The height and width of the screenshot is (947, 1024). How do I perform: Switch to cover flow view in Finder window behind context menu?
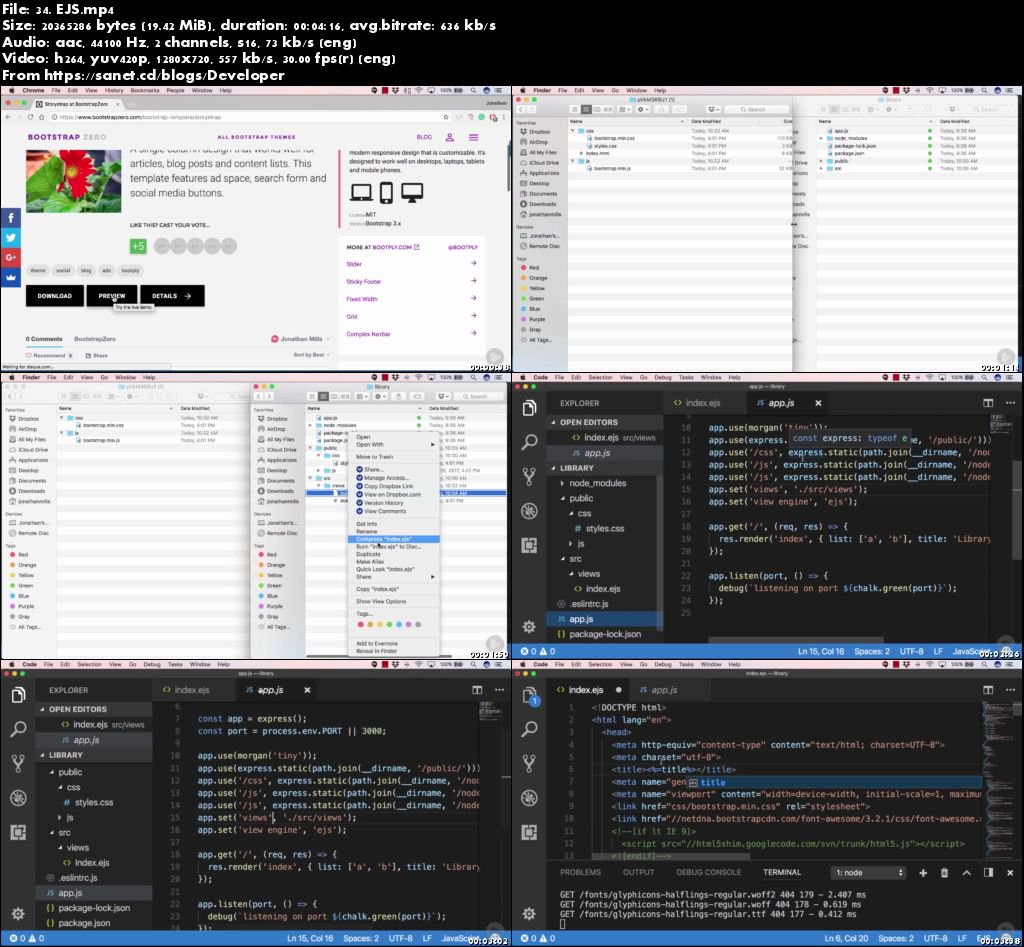click(x=345, y=396)
